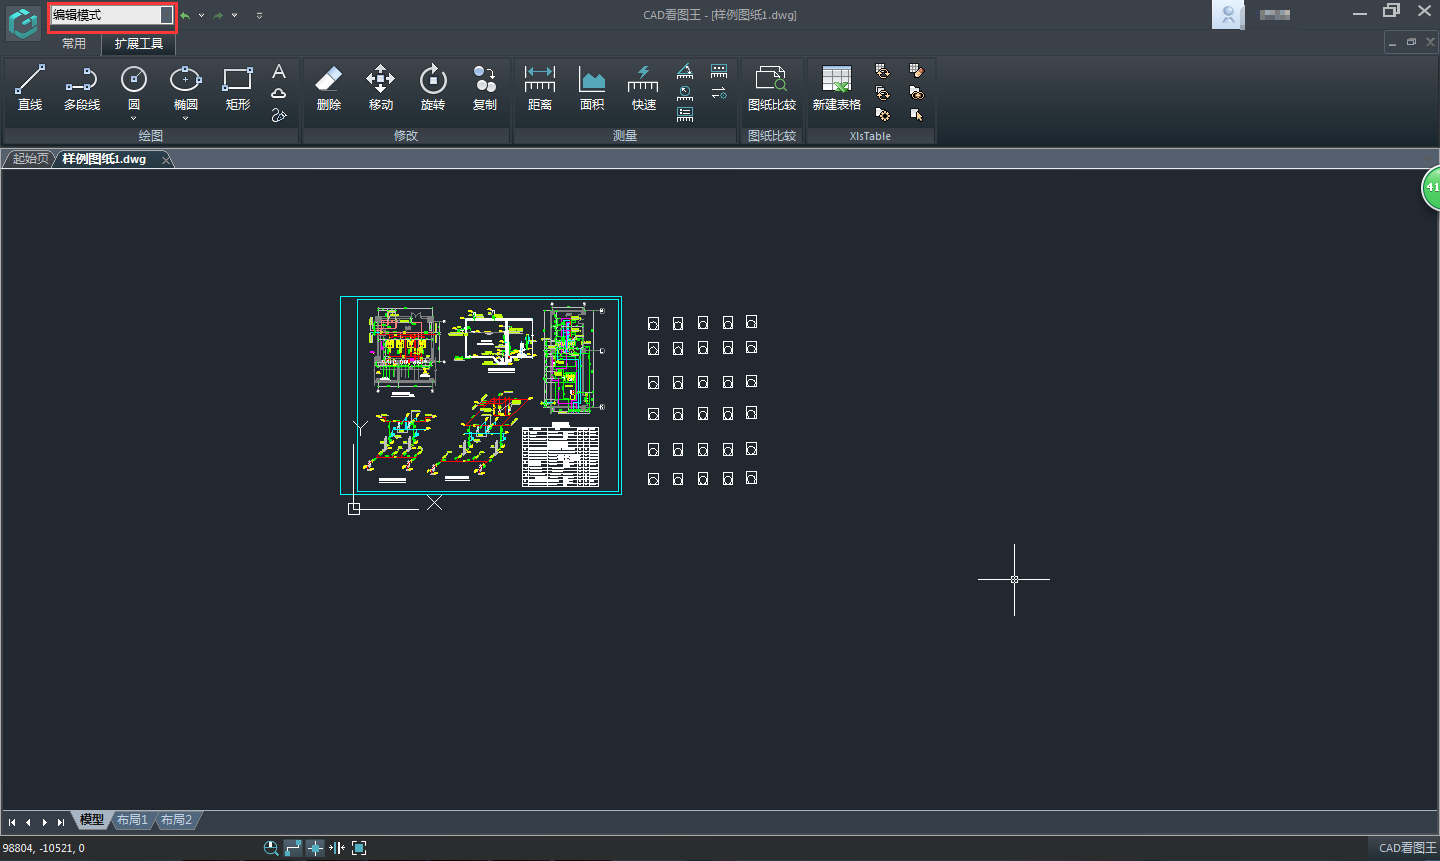Use the 距离 distance measurement tool
This screenshot has height=861, width=1440.
[x=540, y=87]
